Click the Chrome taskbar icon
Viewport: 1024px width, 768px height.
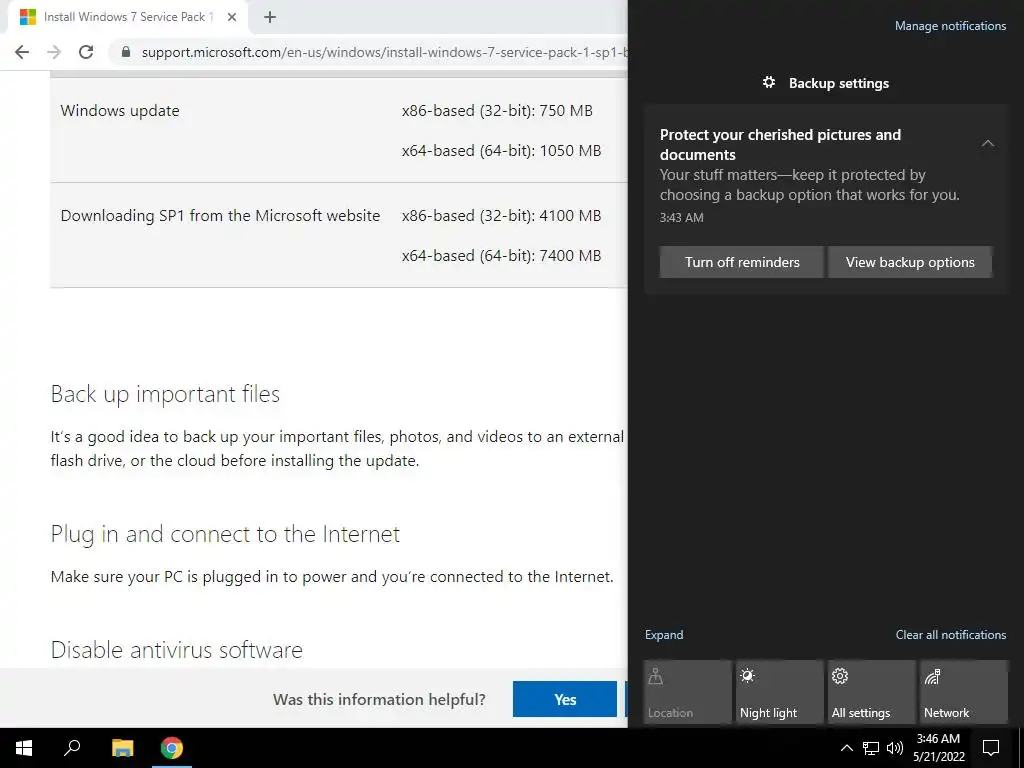click(x=172, y=748)
